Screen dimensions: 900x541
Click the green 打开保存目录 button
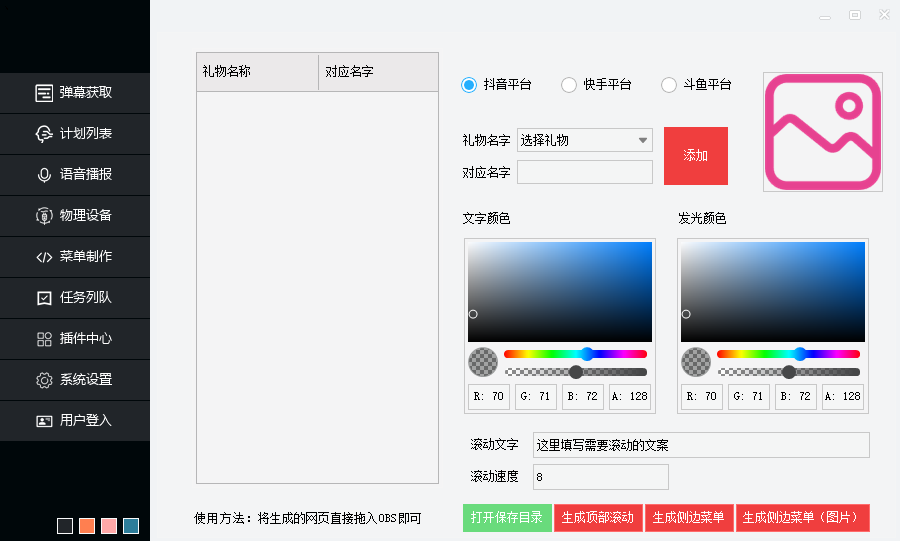[x=507, y=518]
